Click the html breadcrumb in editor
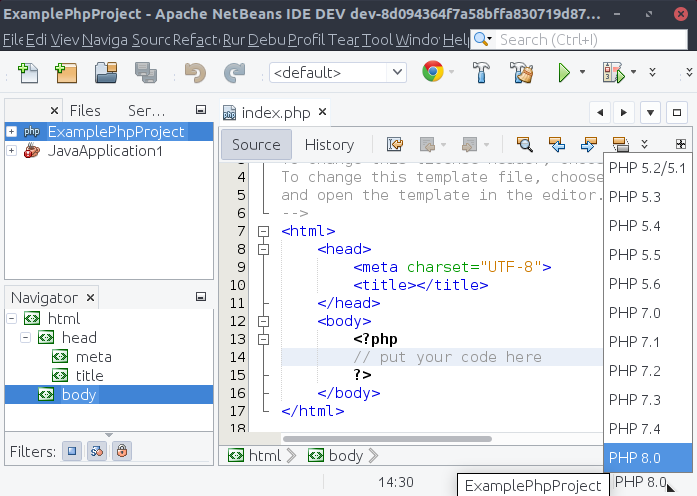 (x=254, y=456)
